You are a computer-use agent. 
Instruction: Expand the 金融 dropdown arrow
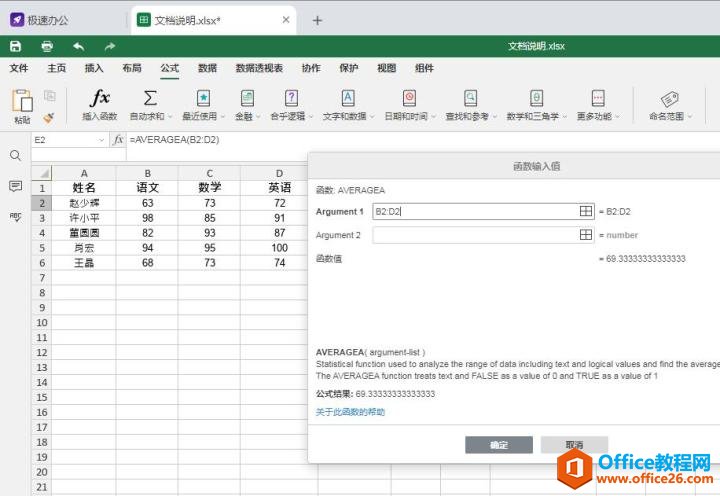click(x=258, y=117)
